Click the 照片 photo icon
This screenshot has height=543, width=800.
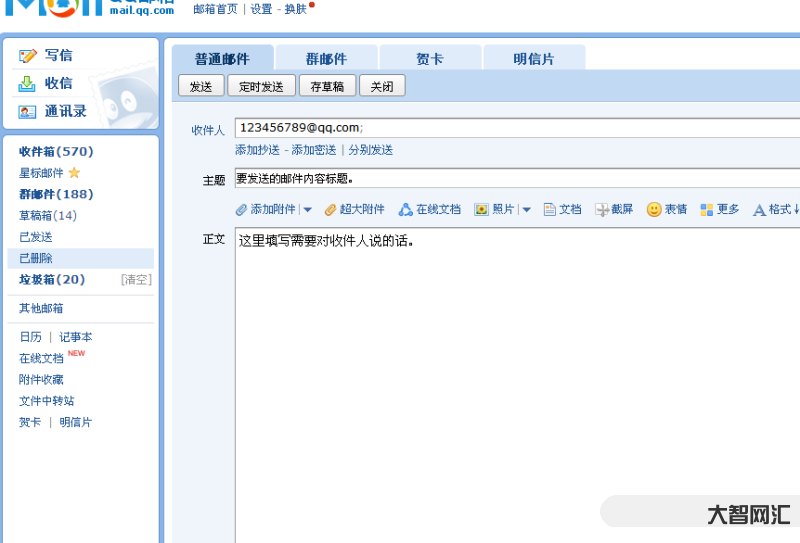pos(481,210)
